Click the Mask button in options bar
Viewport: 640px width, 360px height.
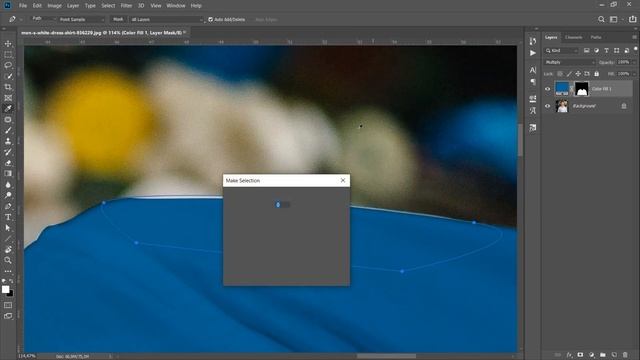[x=118, y=19]
